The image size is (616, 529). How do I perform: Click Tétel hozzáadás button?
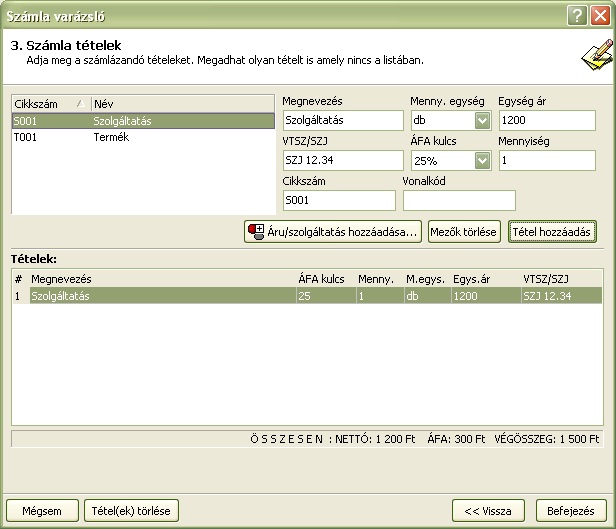click(552, 232)
